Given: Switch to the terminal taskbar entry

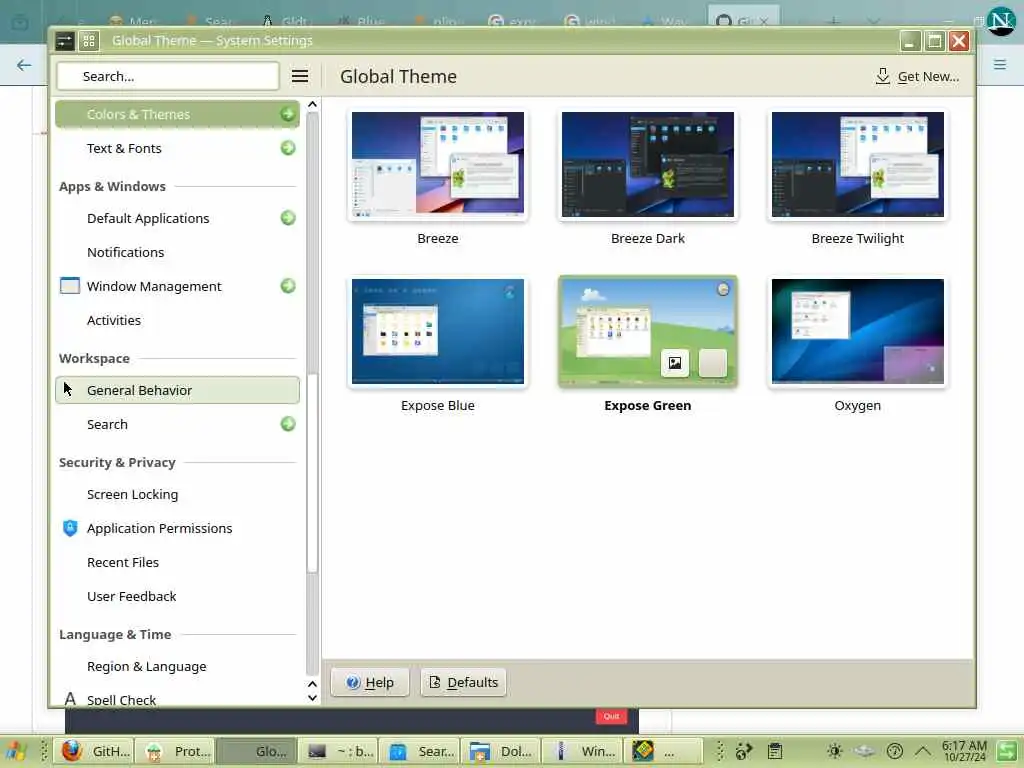Looking at the screenshot, I should point(338,751).
